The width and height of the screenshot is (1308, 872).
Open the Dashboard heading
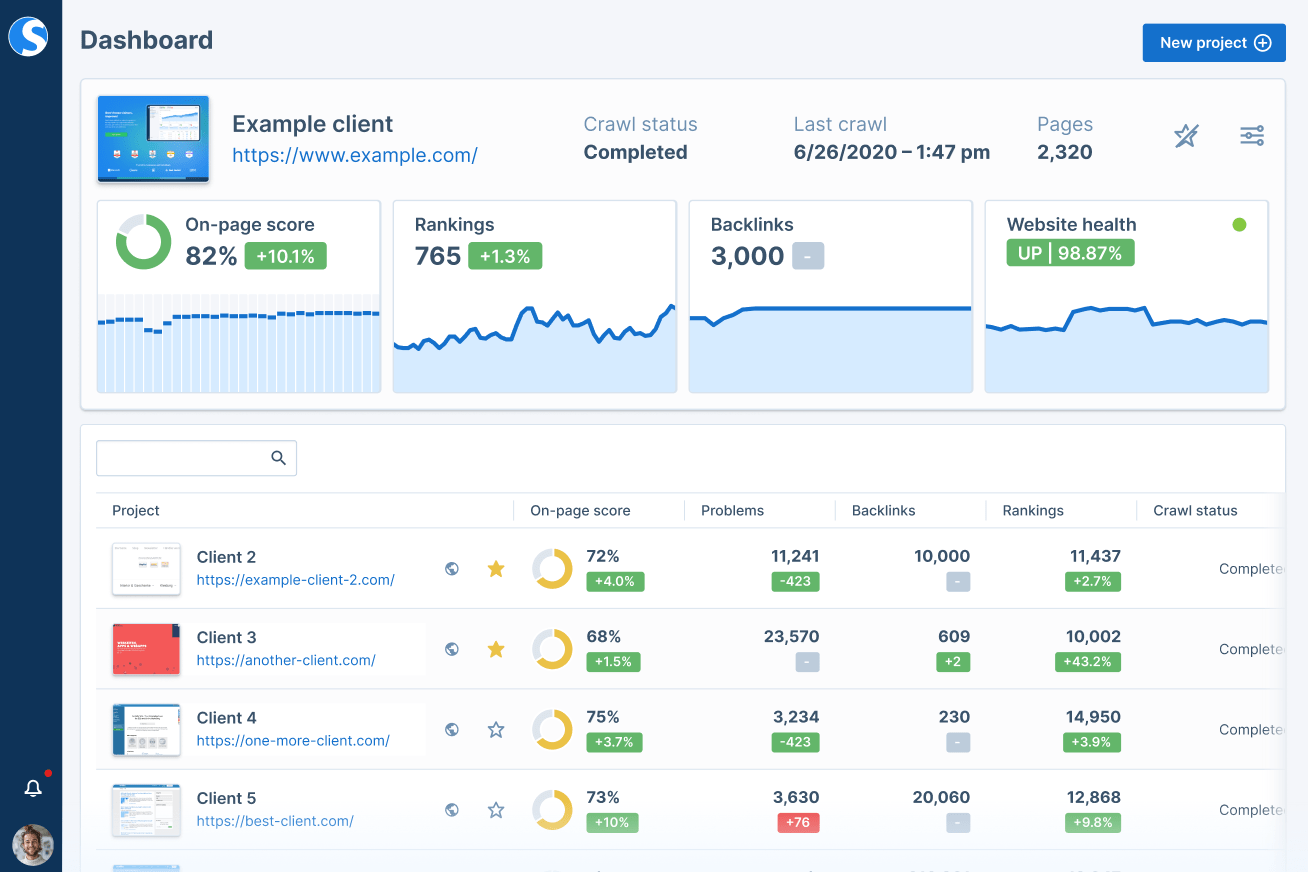click(x=146, y=40)
